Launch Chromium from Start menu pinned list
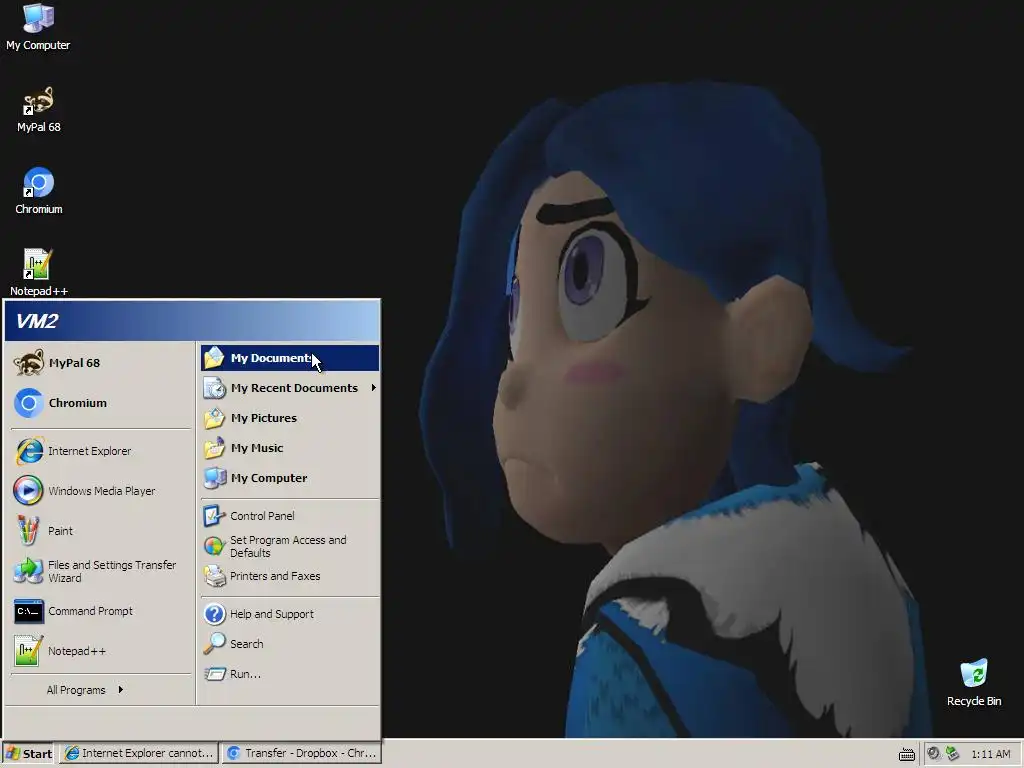The width and height of the screenshot is (1024, 768). pos(101,403)
